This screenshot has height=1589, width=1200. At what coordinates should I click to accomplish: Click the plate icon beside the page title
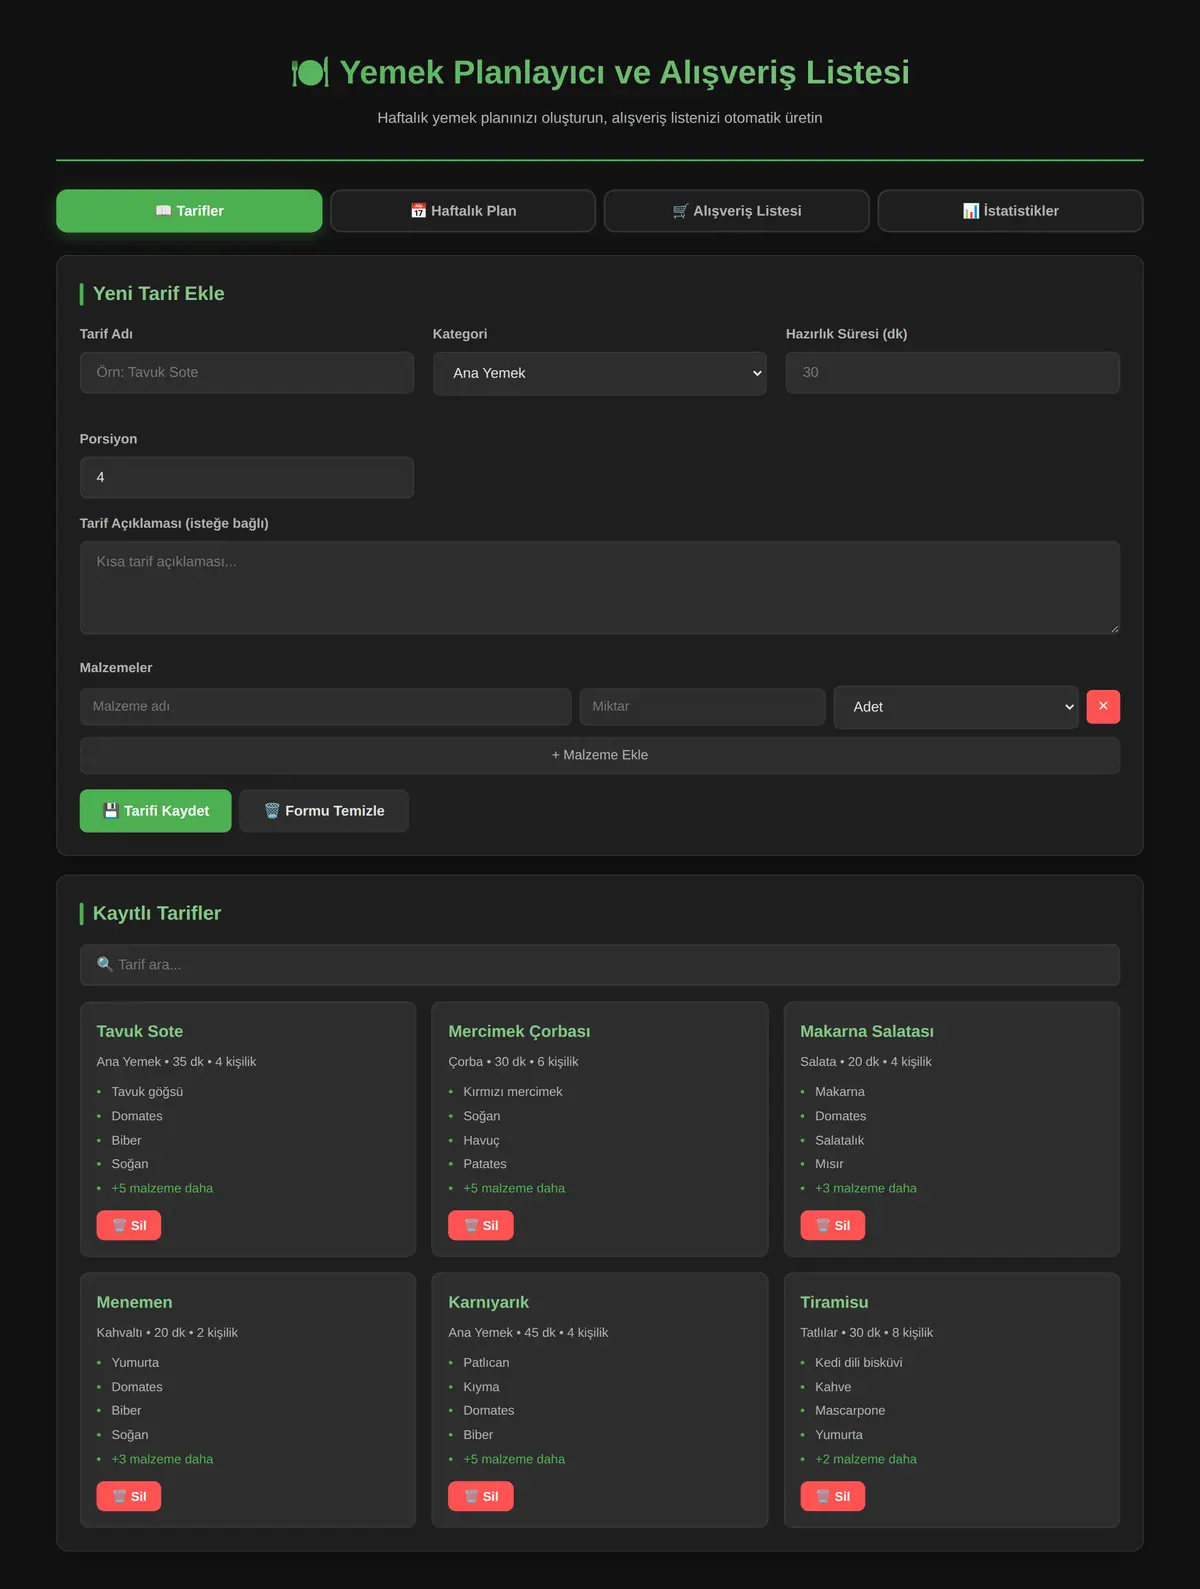[310, 72]
